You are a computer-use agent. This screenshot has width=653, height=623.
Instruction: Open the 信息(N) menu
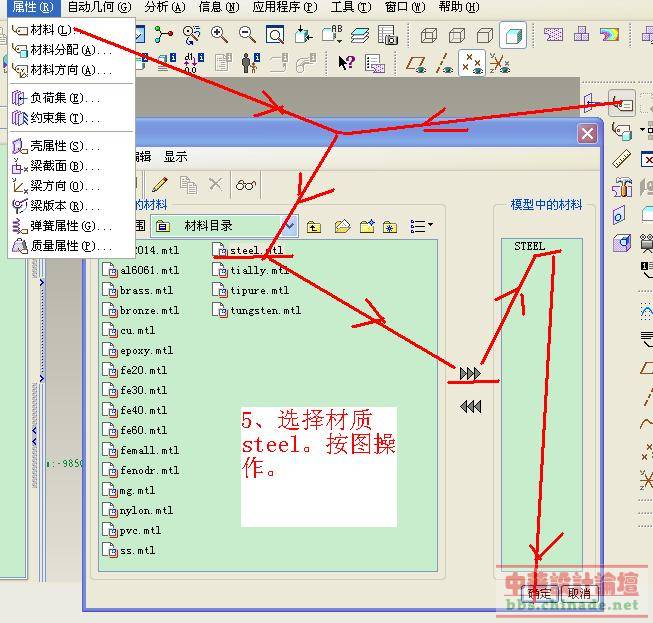click(x=219, y=7)
